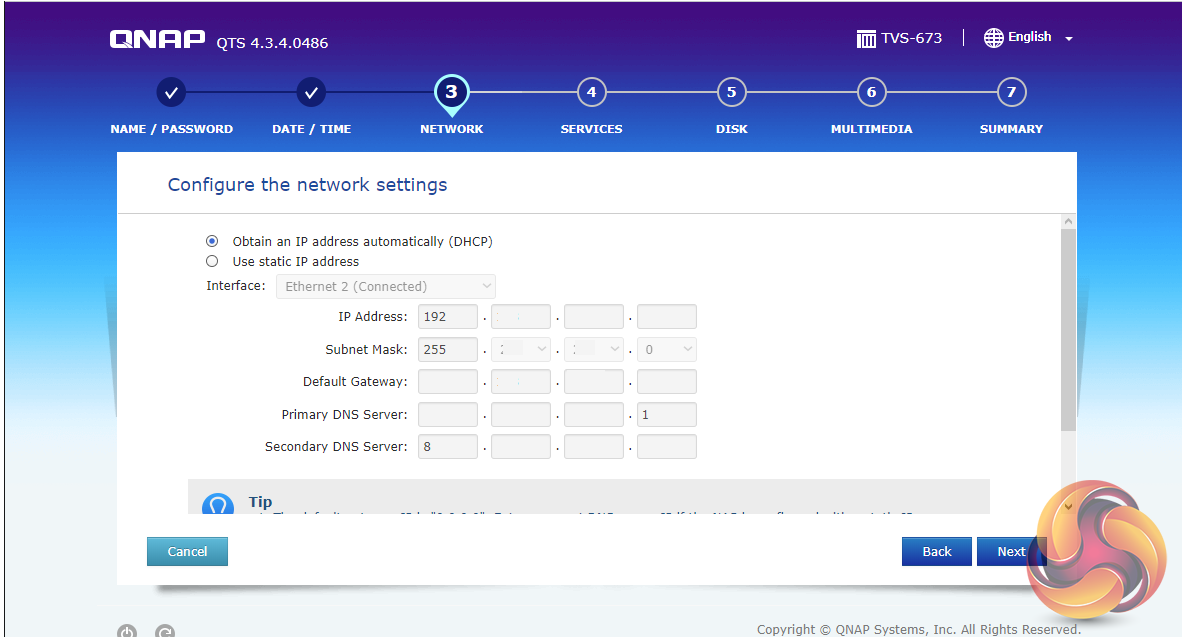The image size is (1186, 638).
Task: Go to step 2 Date / Time checkmark
Action: point(311,93)
